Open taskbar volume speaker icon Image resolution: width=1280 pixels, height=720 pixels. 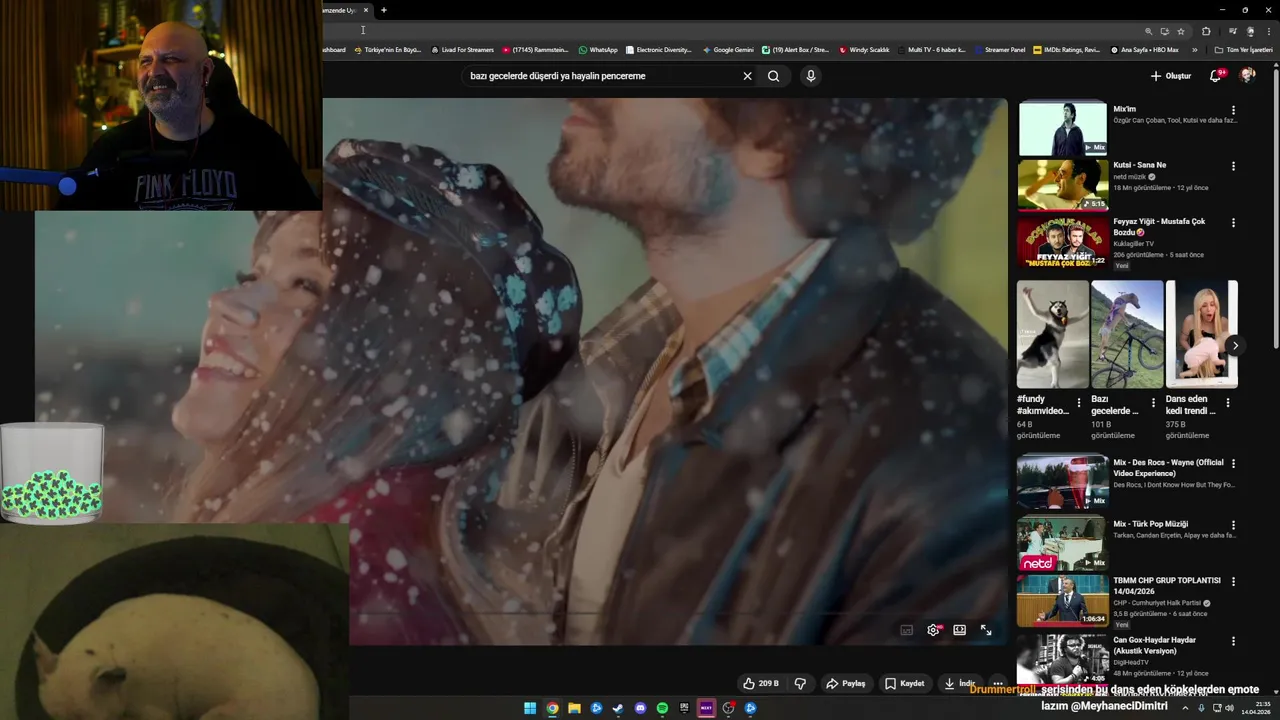1229,709
